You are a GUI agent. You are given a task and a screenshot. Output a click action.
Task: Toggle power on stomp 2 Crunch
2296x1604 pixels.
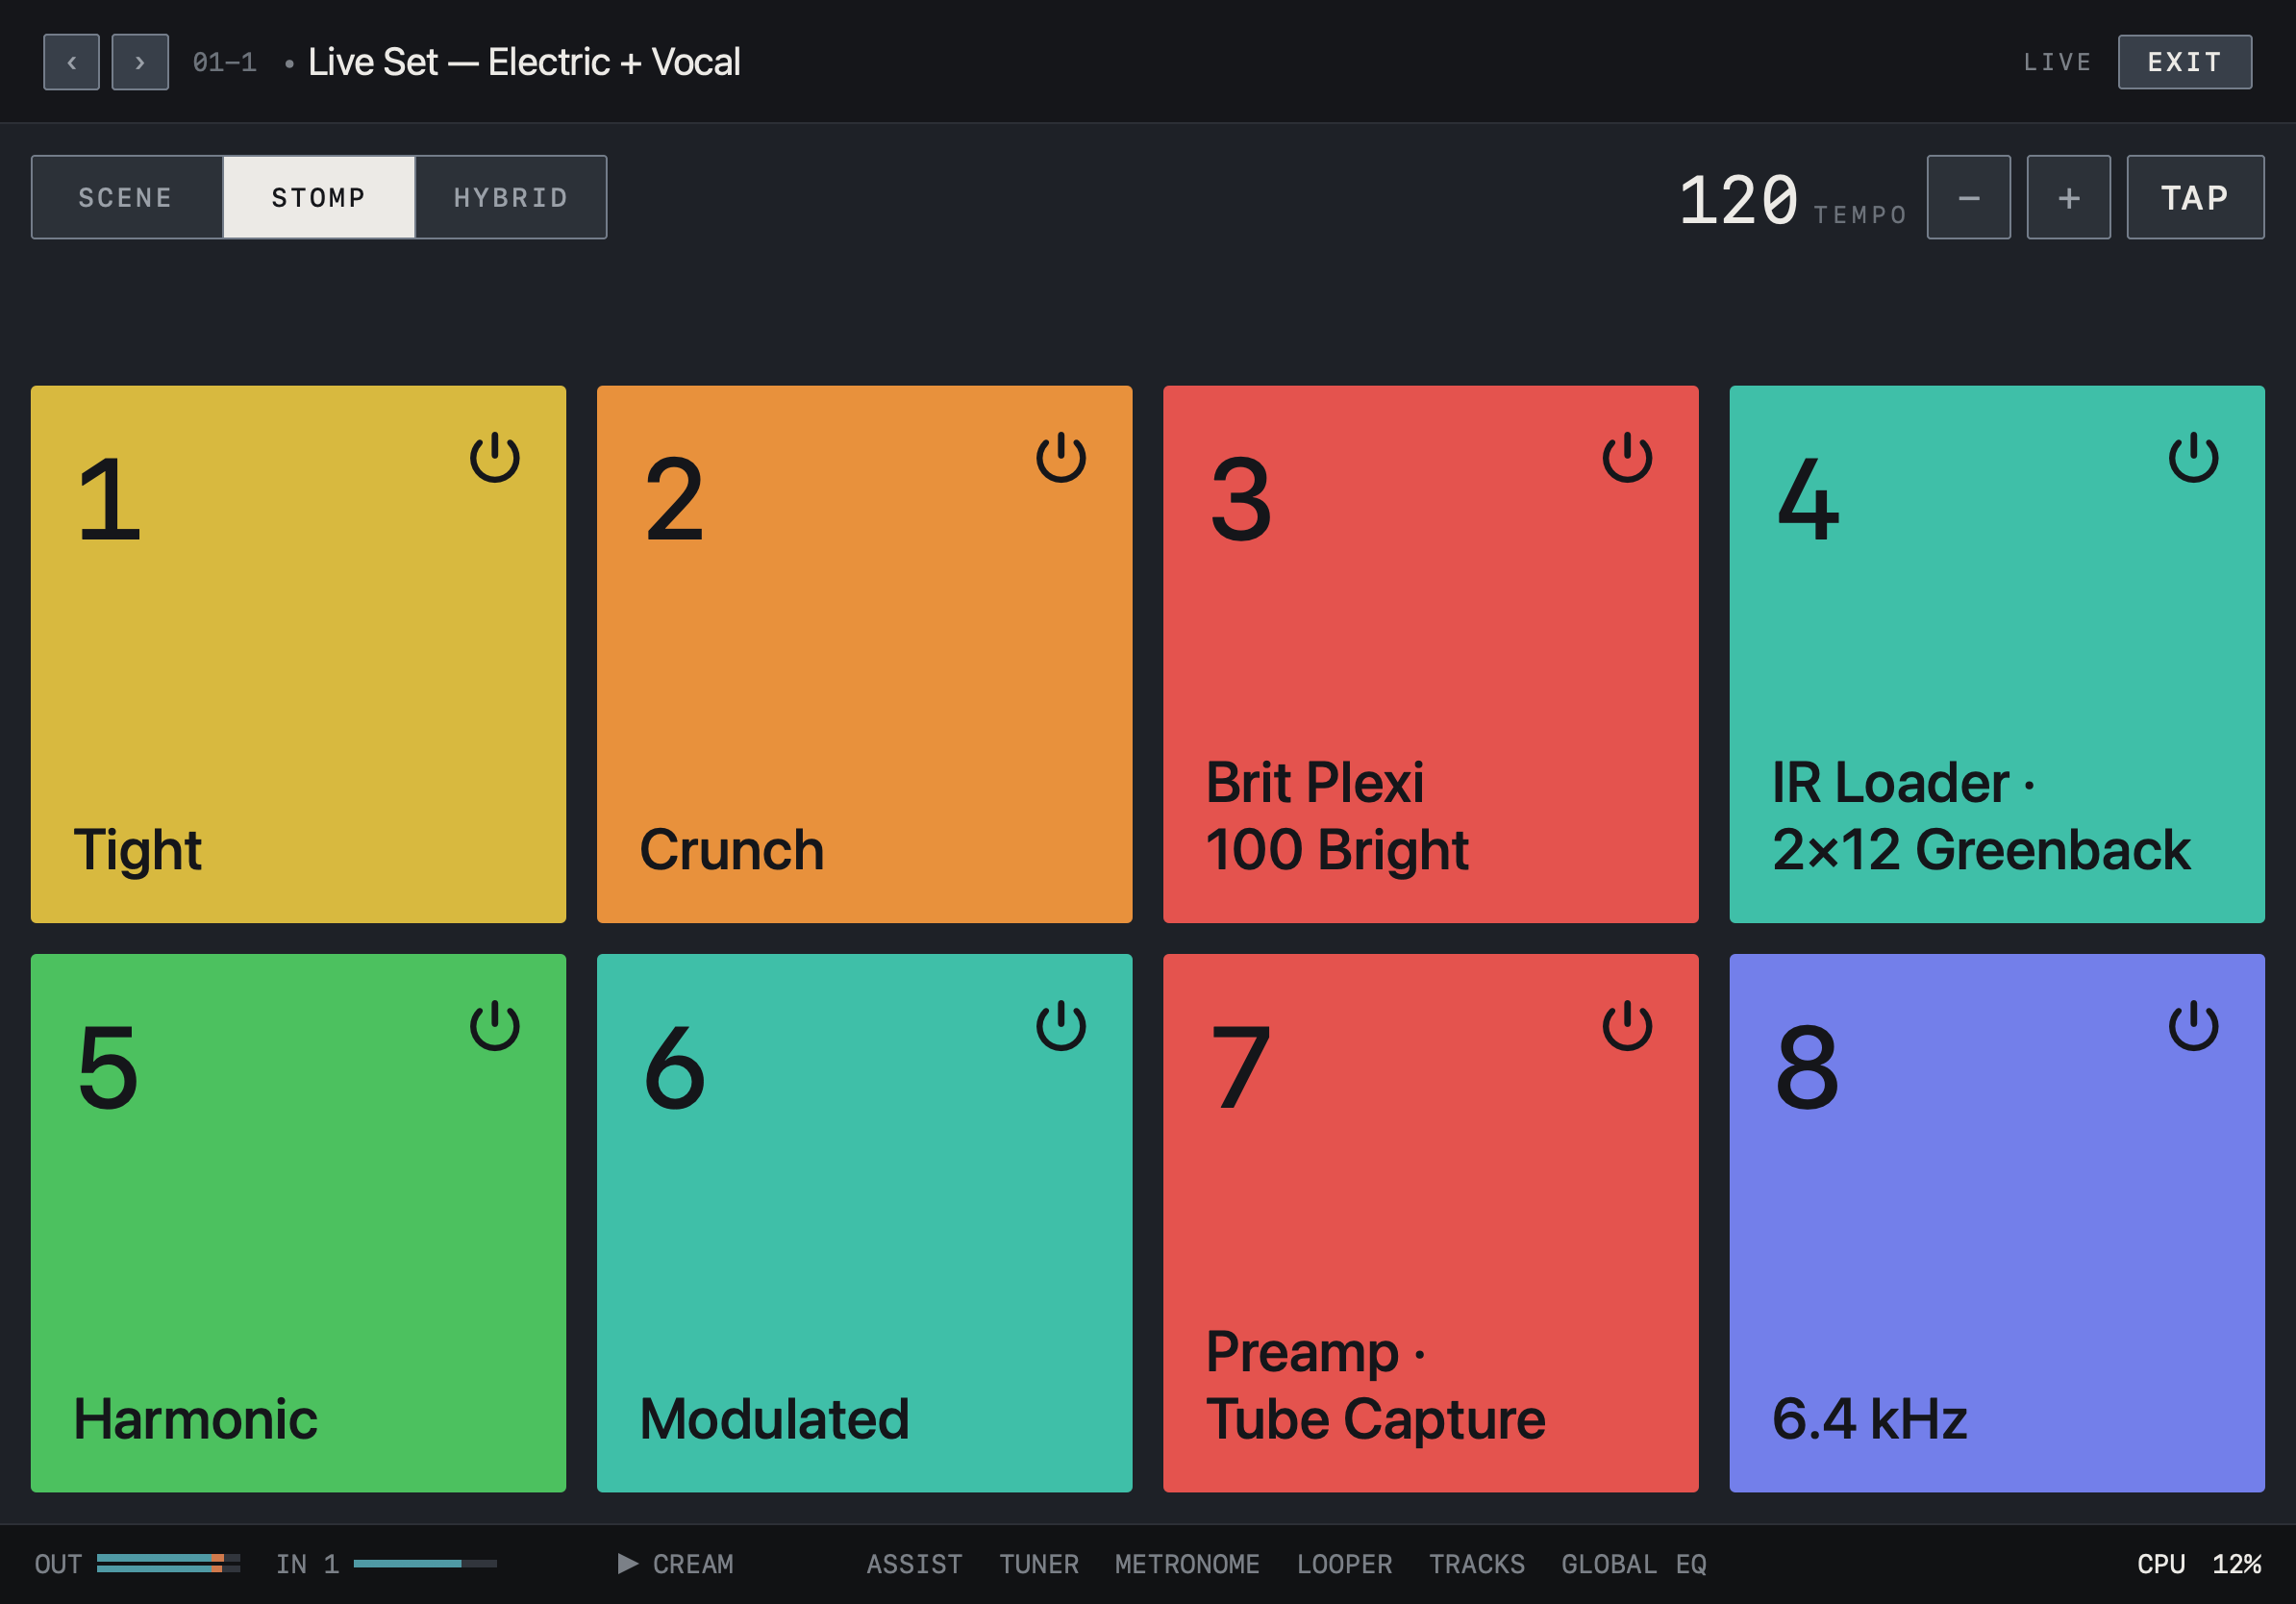pos(1061,458)
